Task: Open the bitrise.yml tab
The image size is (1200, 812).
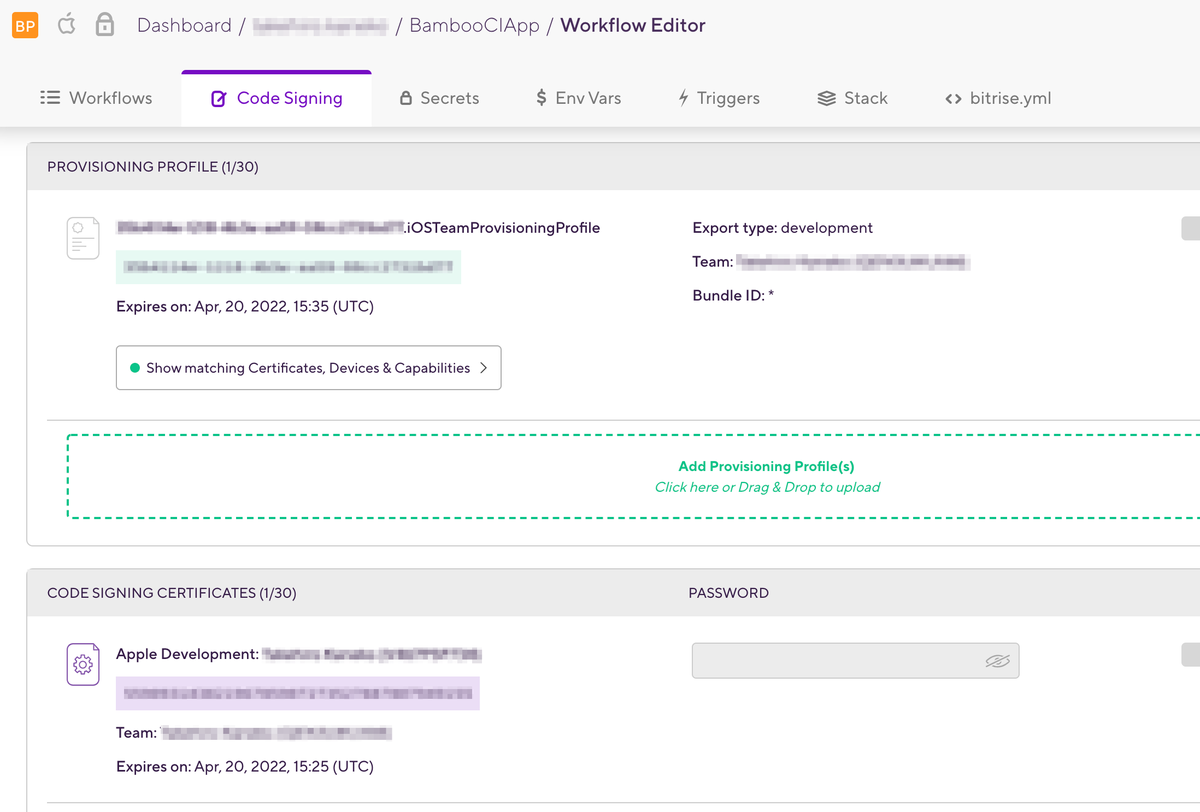Action: (997, 98)
